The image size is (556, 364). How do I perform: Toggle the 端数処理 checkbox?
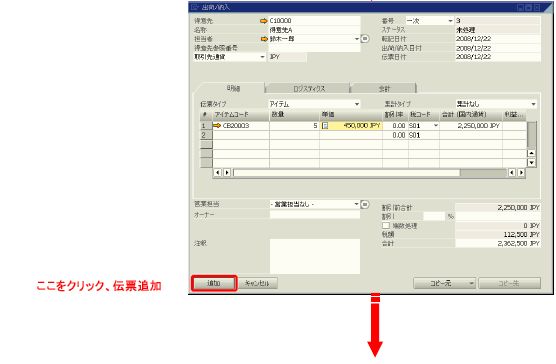pos(386,225)
